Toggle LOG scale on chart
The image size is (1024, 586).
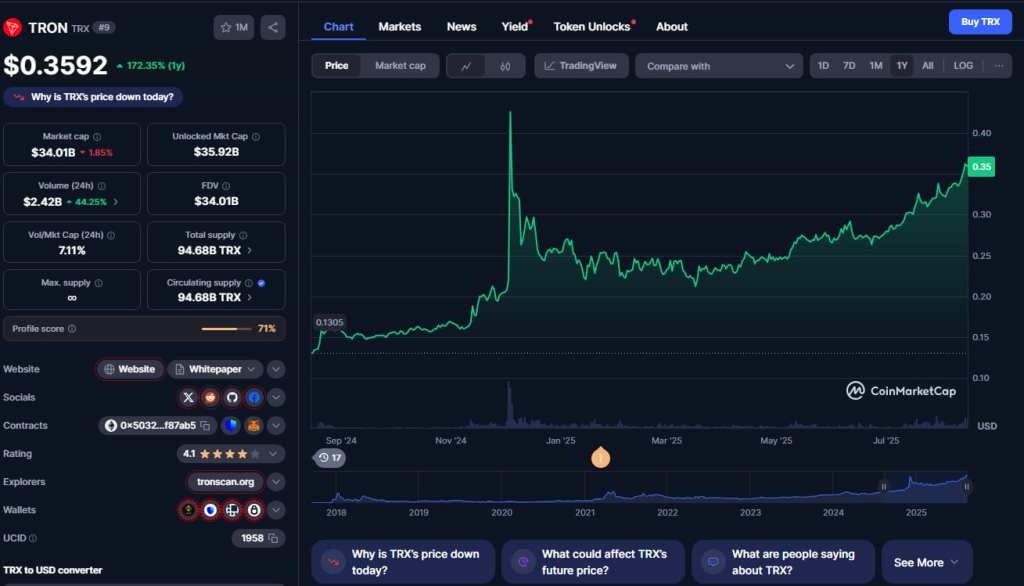click(963, 65)
